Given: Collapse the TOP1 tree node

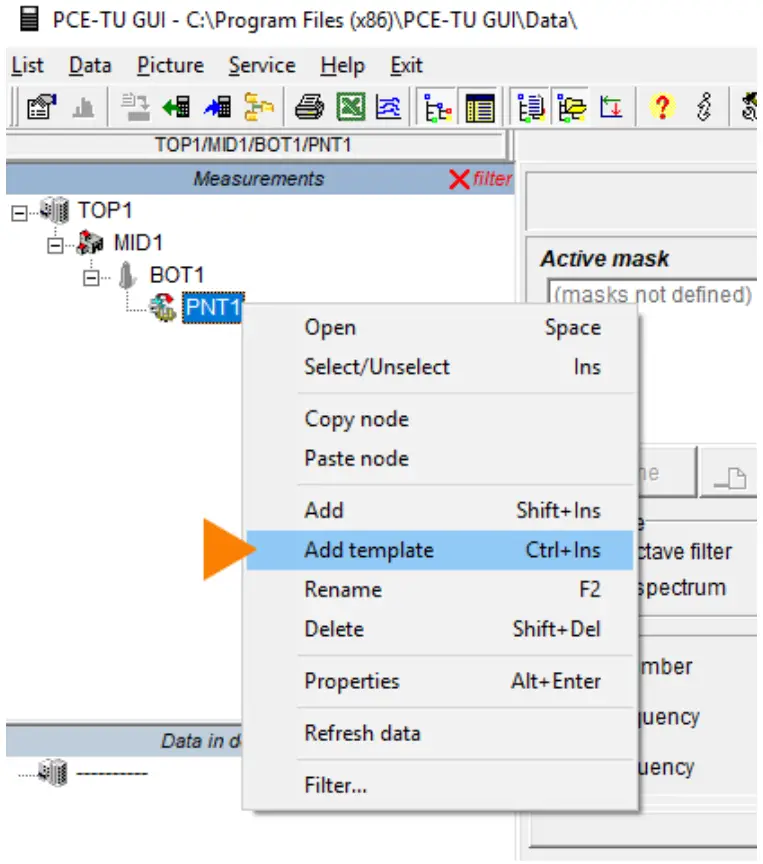Looking at the screenshot, I should [19, 213].
